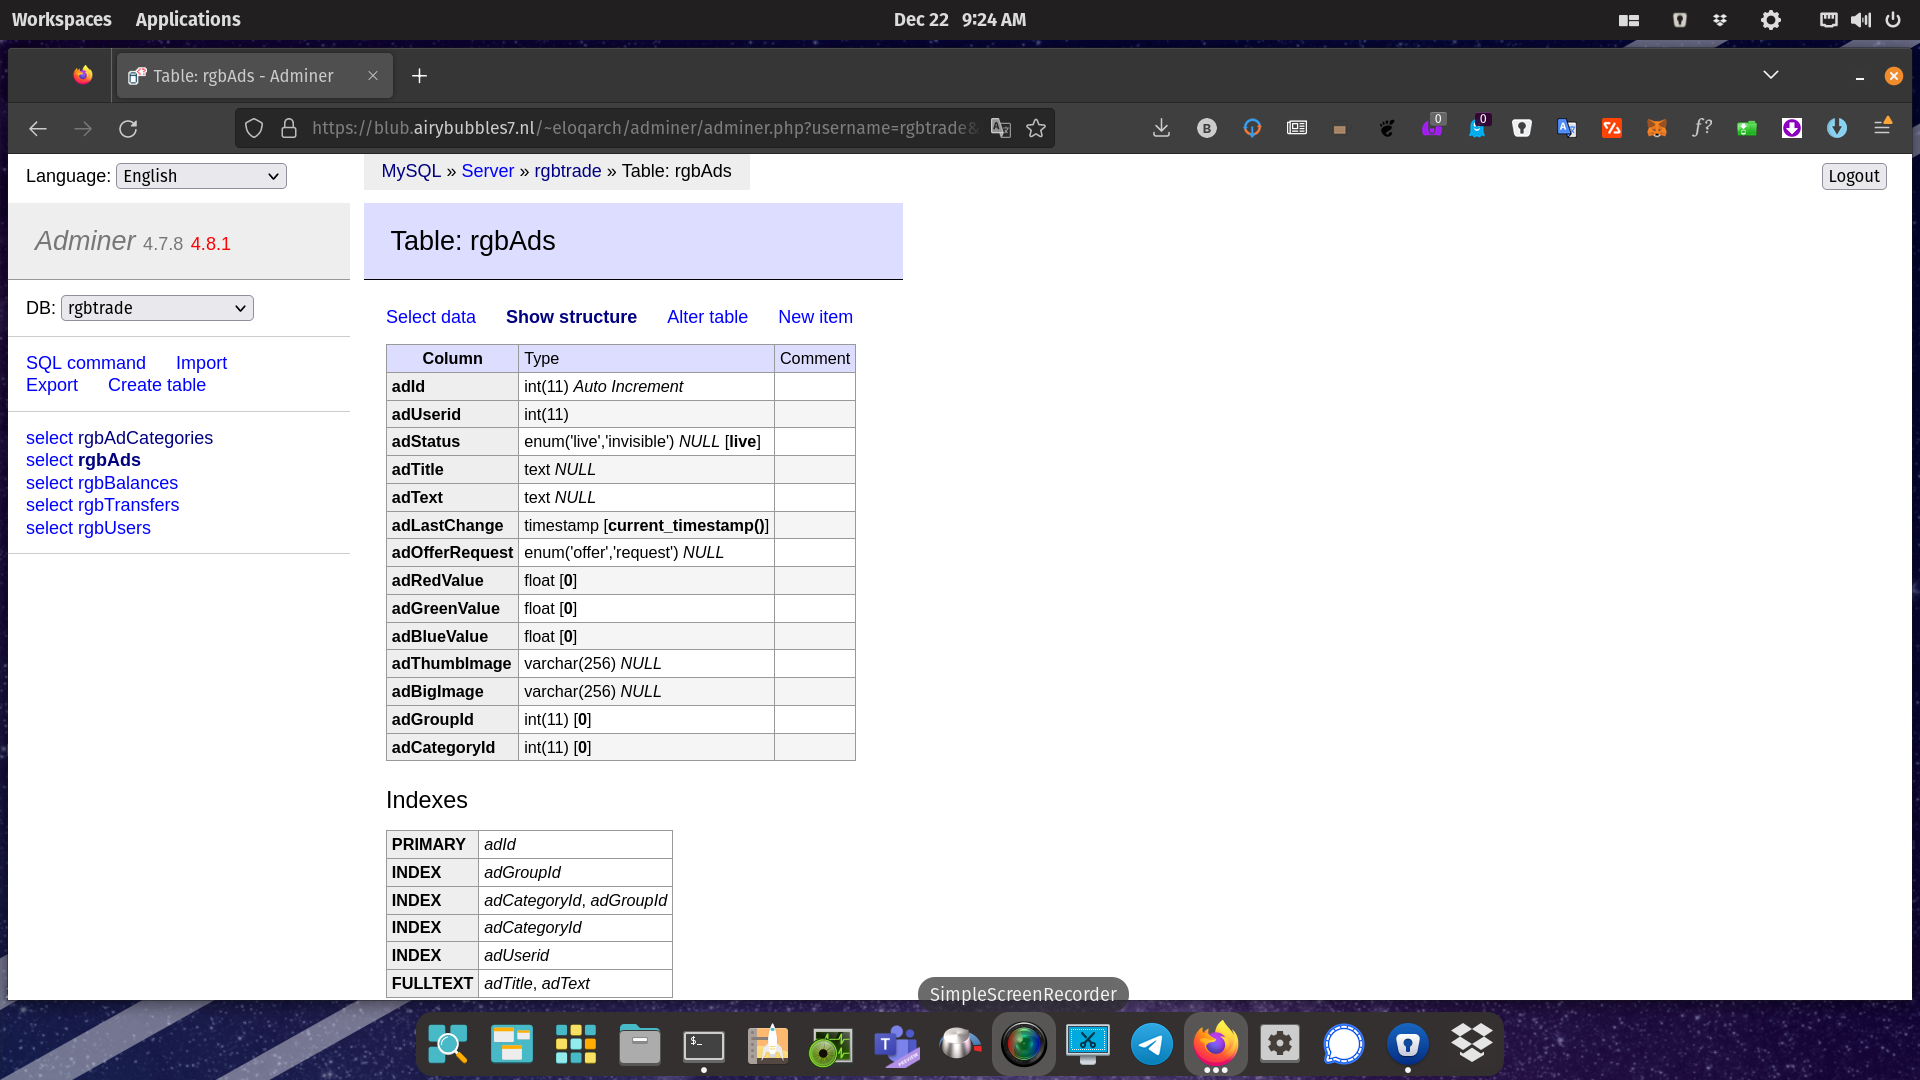
Task: Select the rgbUsers table
Action: [x=114, y=528]
